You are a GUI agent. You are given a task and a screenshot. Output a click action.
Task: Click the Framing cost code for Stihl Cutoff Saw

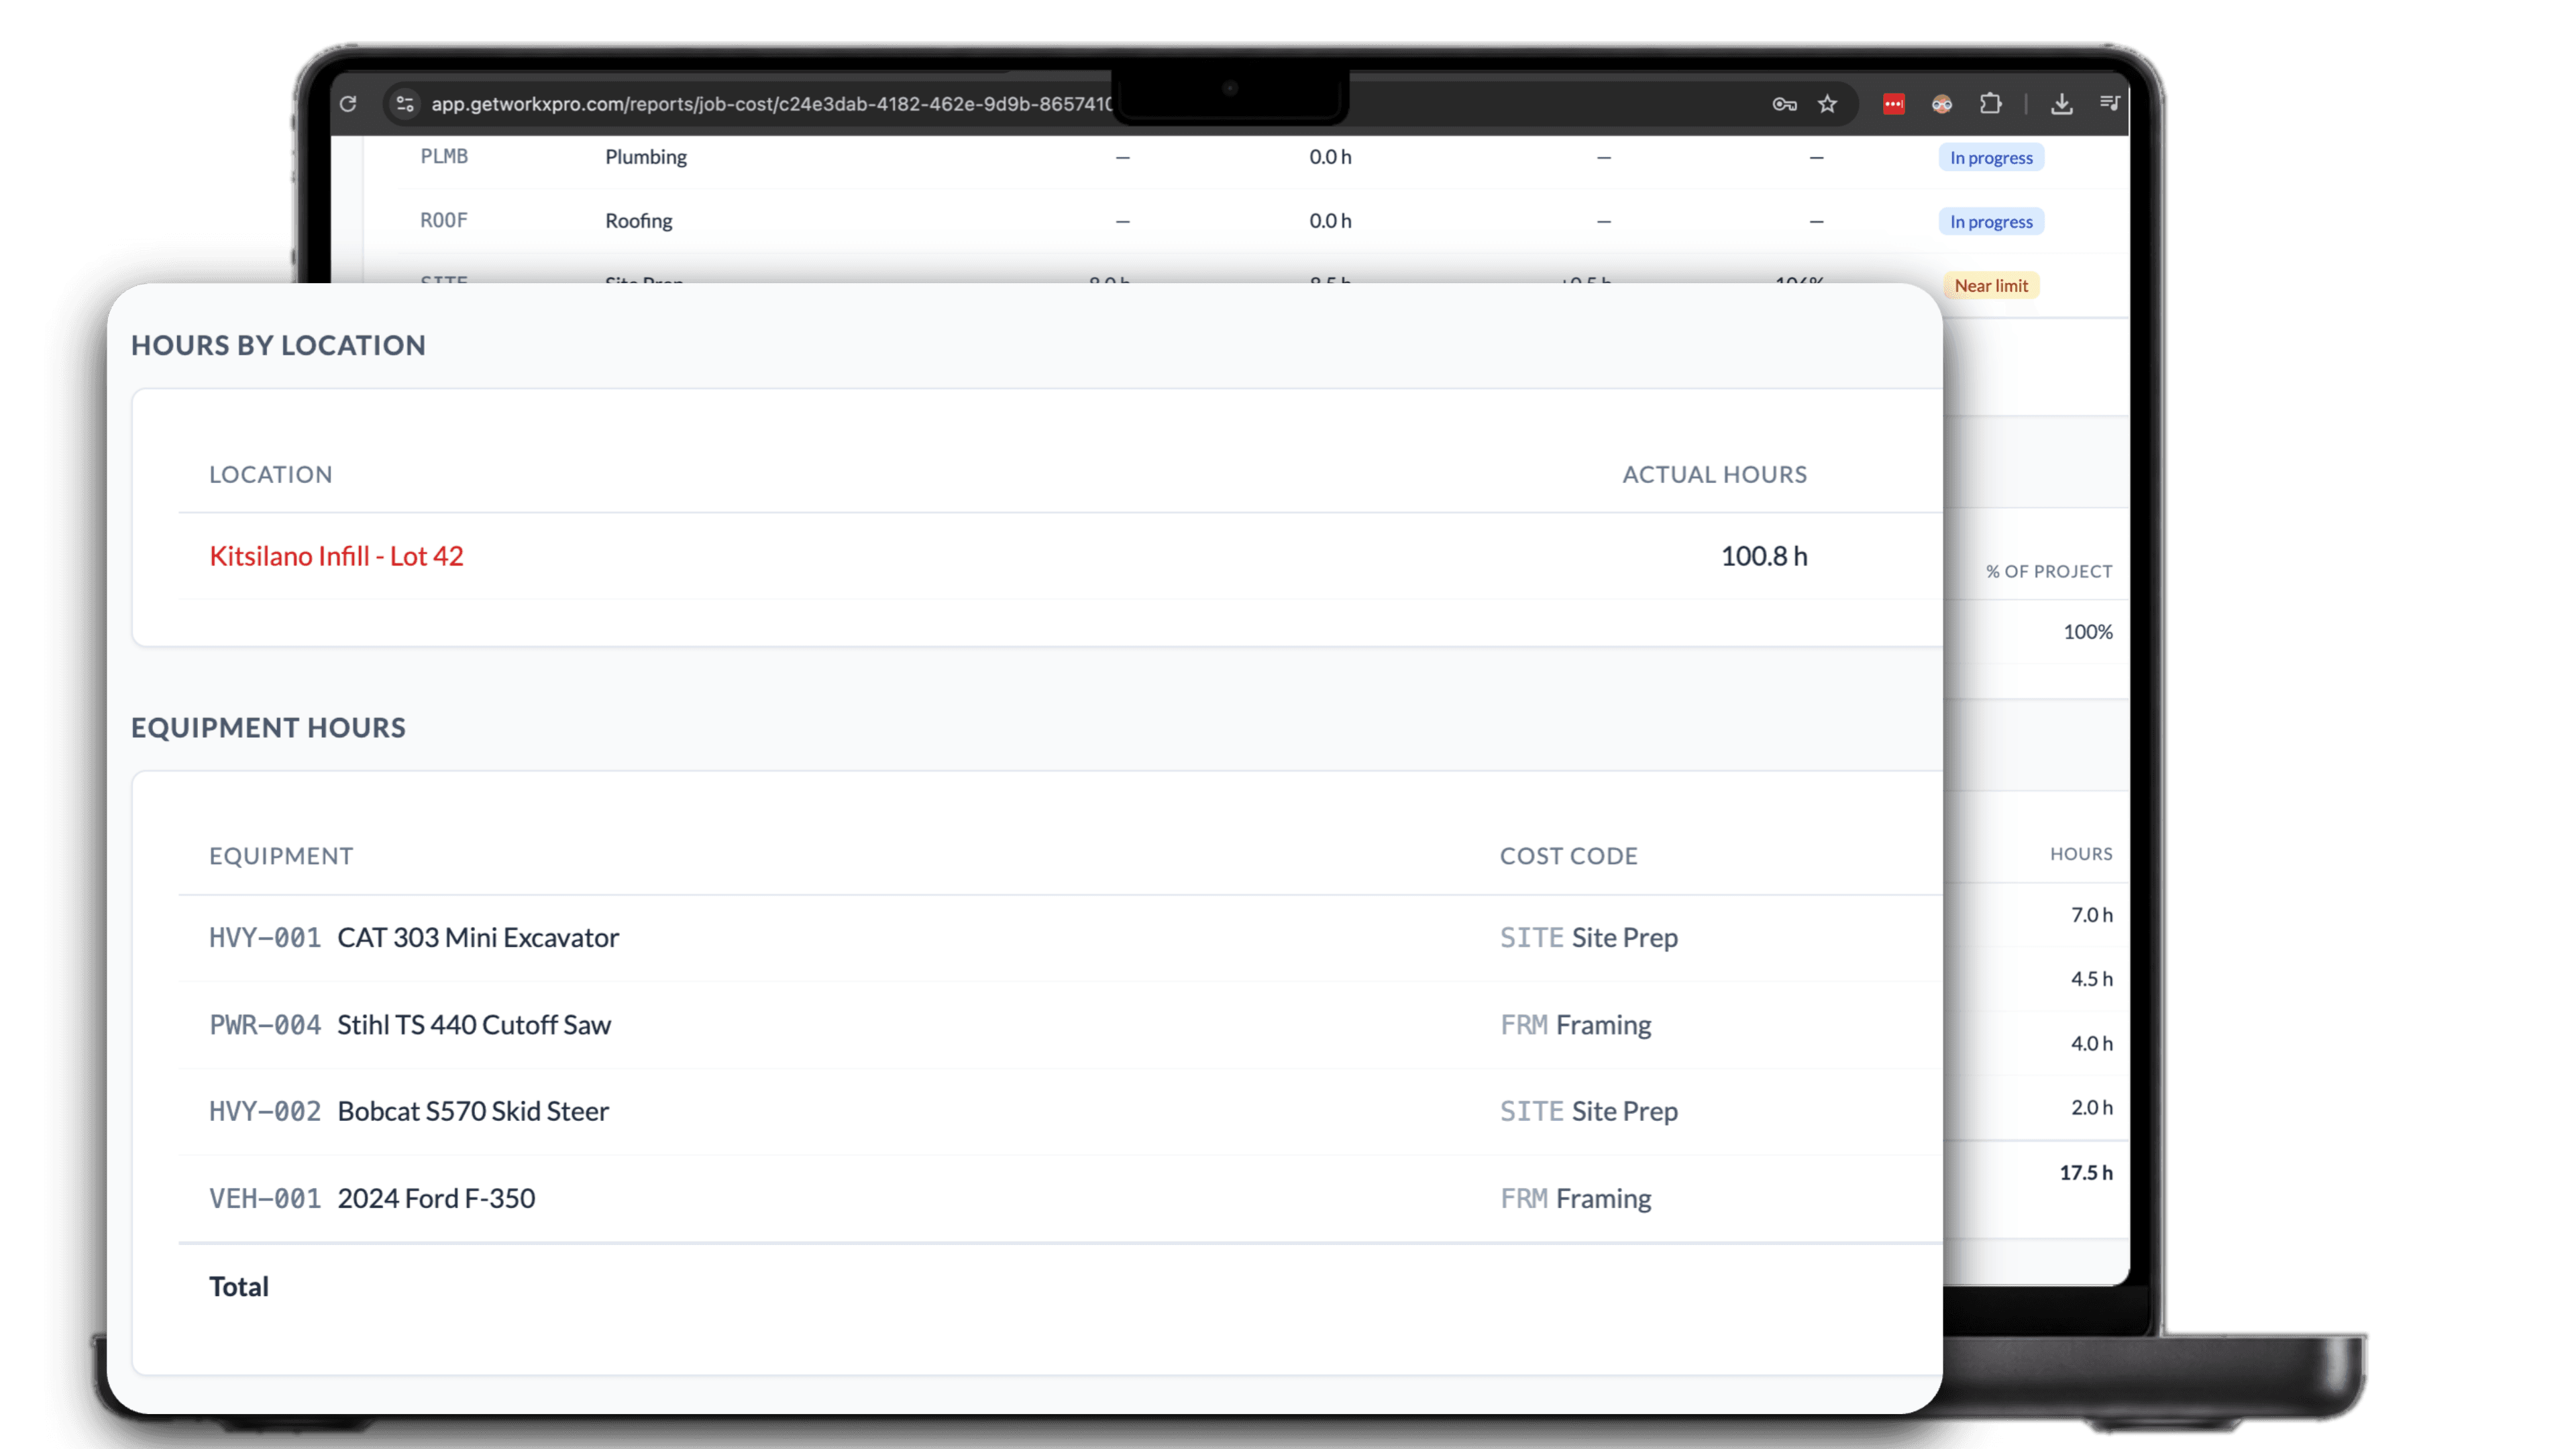1575,1025
